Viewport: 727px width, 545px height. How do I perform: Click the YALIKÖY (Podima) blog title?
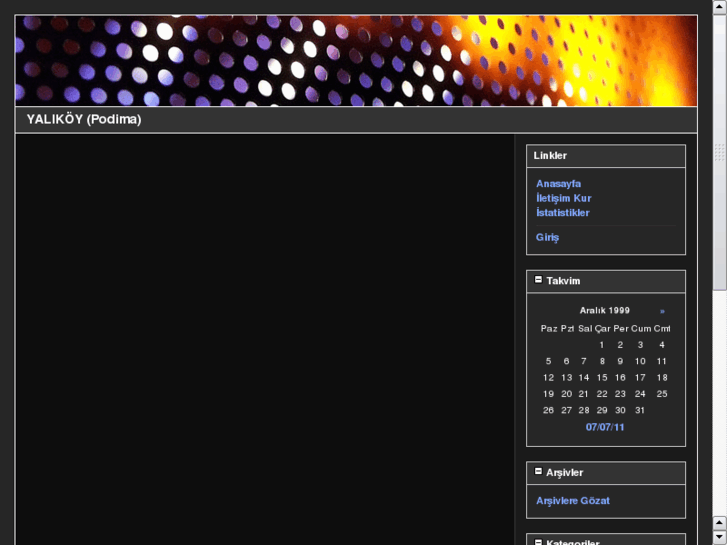[84, 120]
